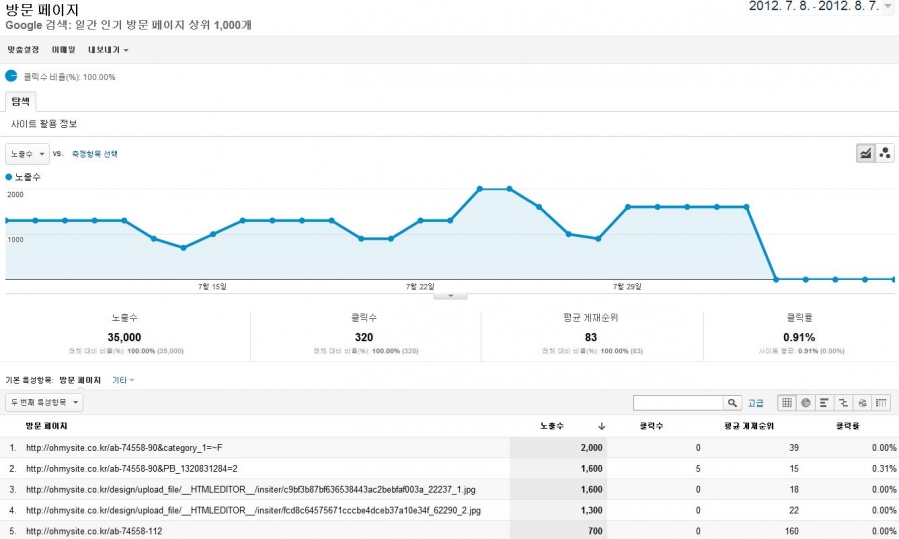Image resolution: width=899 pixels, height=539 pixels.
Task: Open the 두 번째 측정항목 dropdown
Action: (45, 403)
